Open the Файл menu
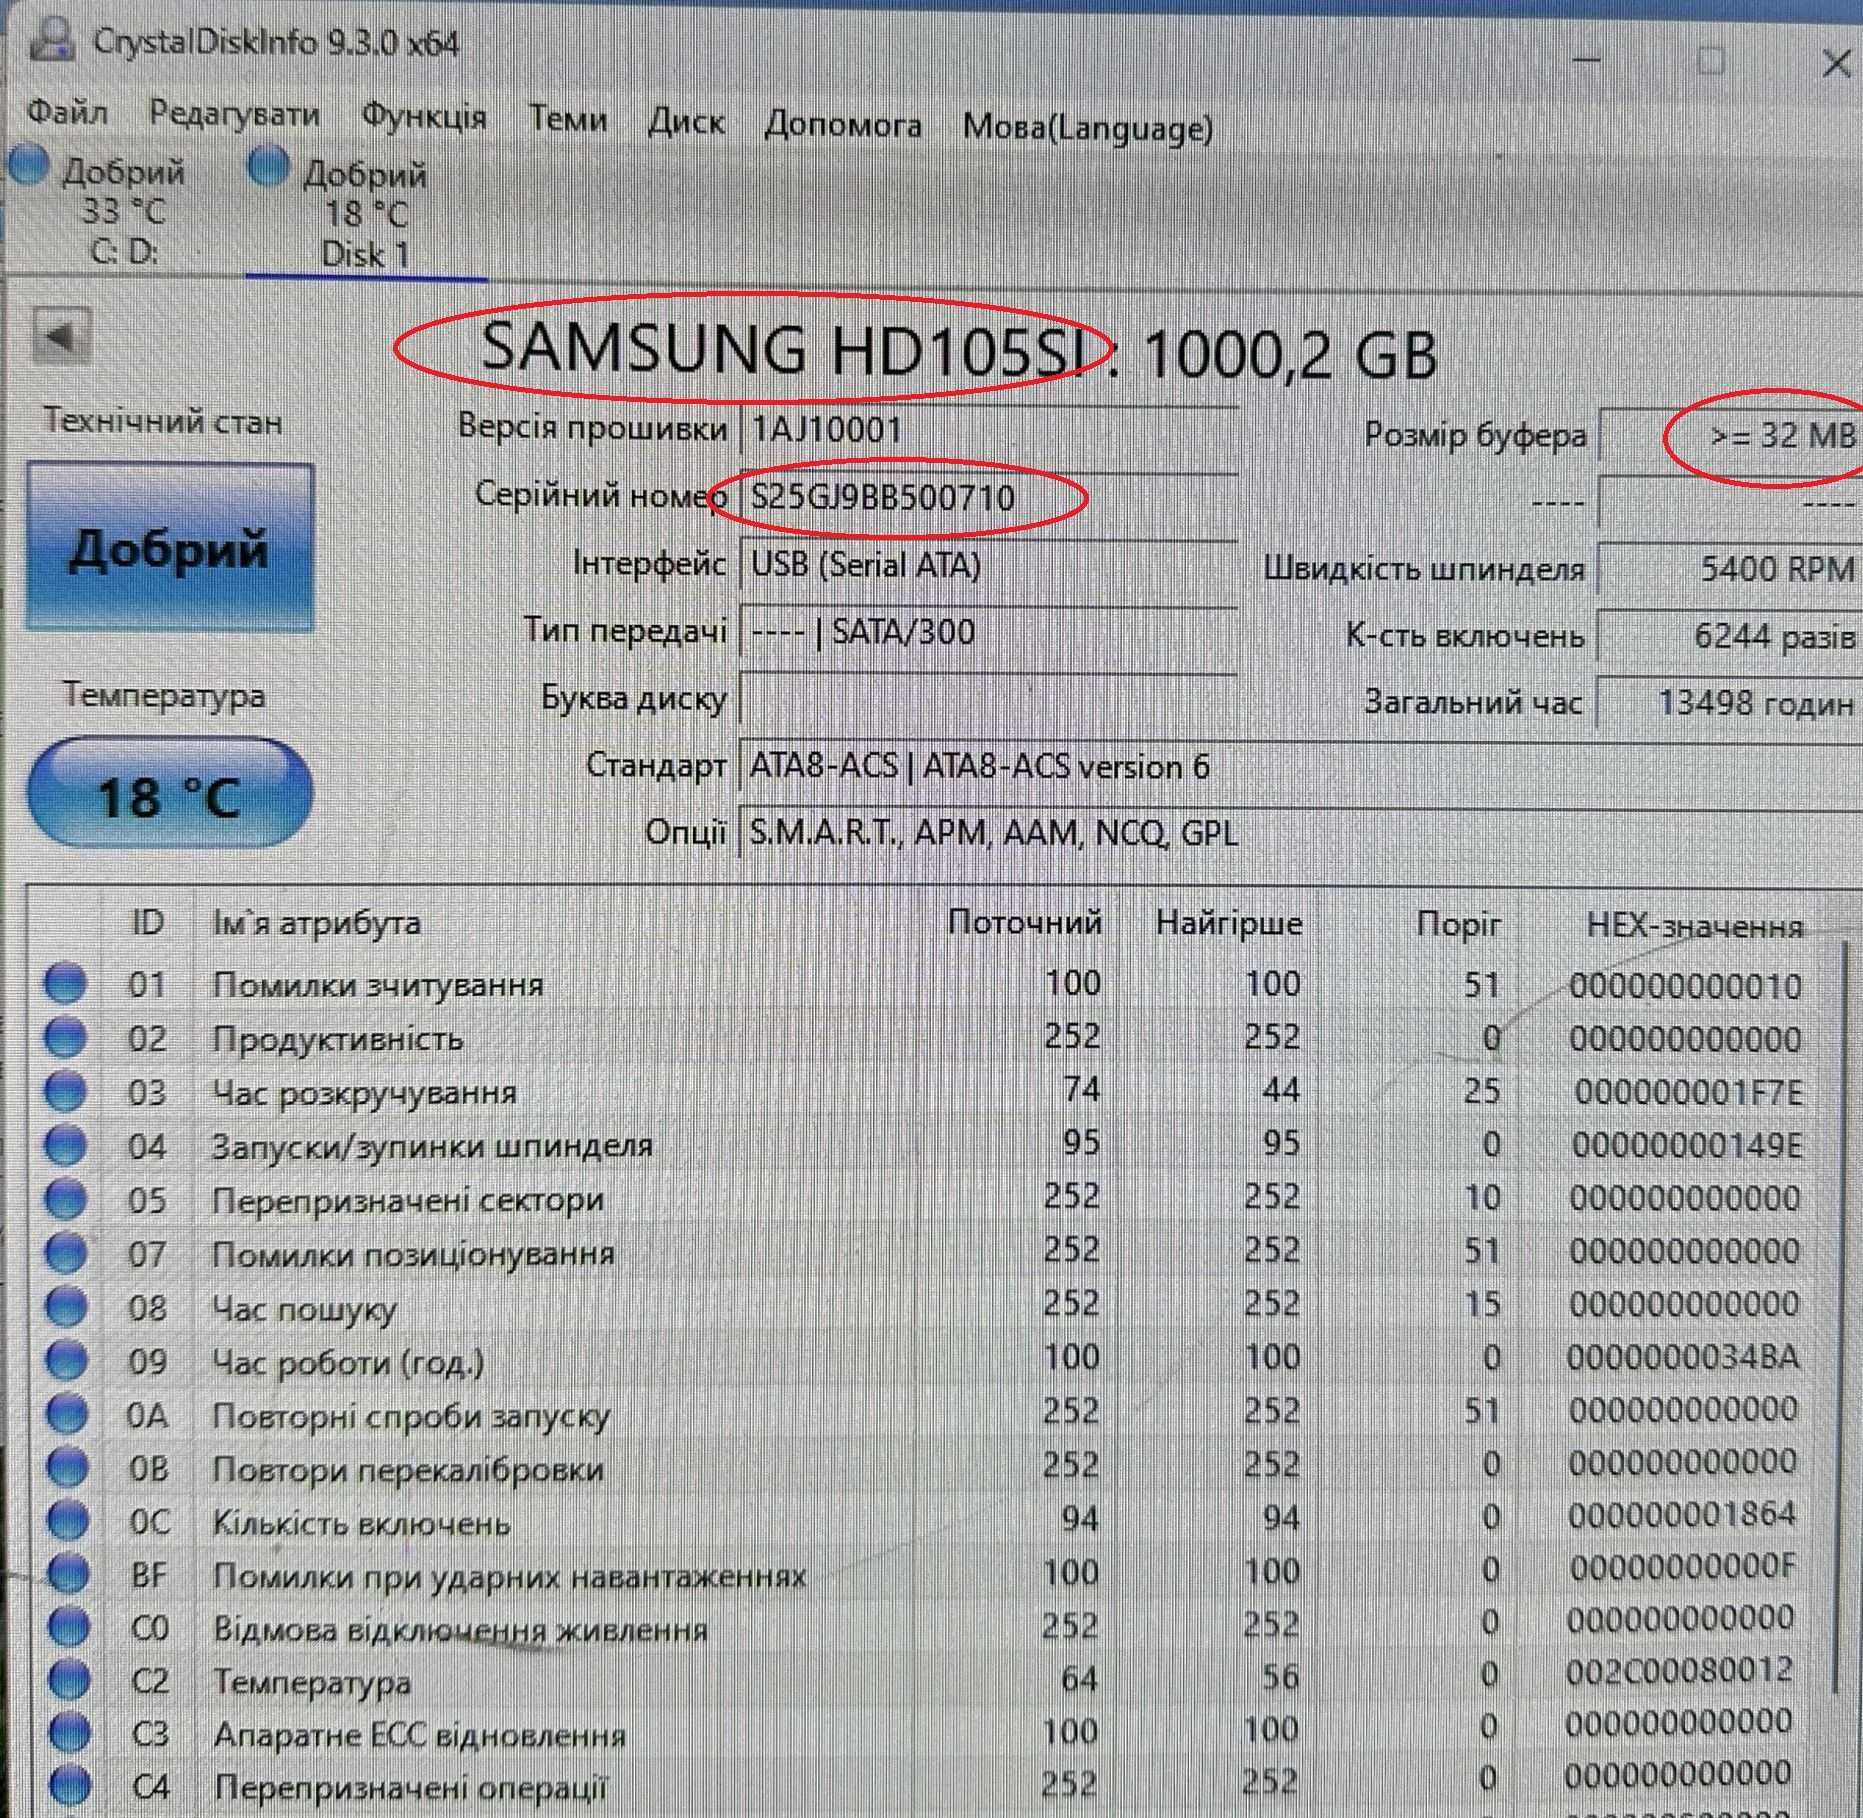Viewport: 1863px width, 1818px height. click(67, 113)
